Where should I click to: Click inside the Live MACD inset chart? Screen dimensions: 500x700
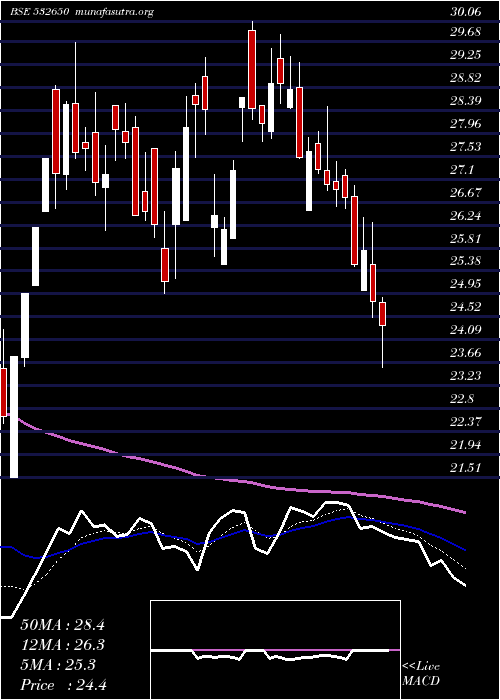[x=275, y=650]
